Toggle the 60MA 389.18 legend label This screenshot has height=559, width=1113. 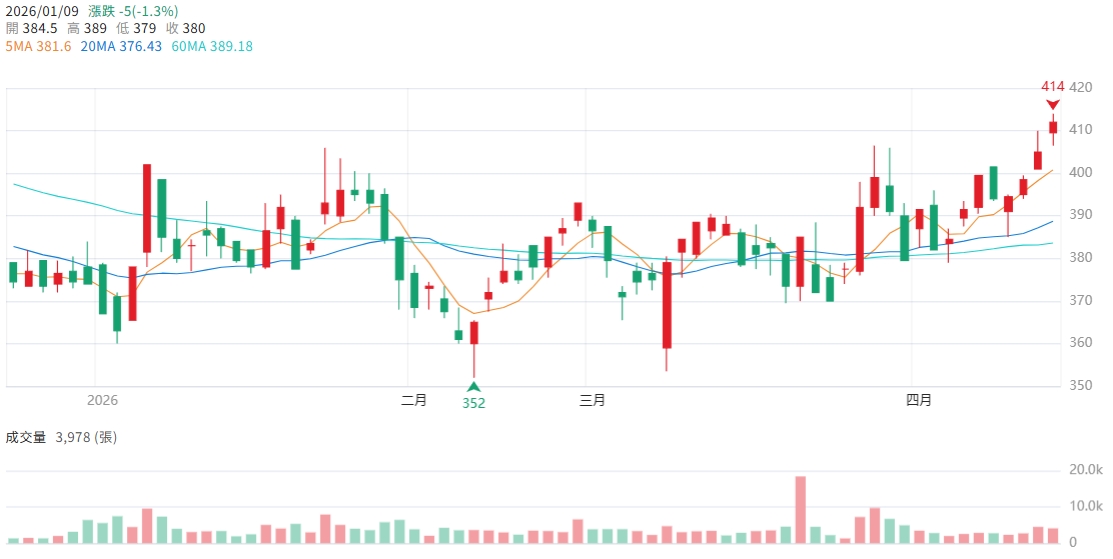(x=212, y=46)
